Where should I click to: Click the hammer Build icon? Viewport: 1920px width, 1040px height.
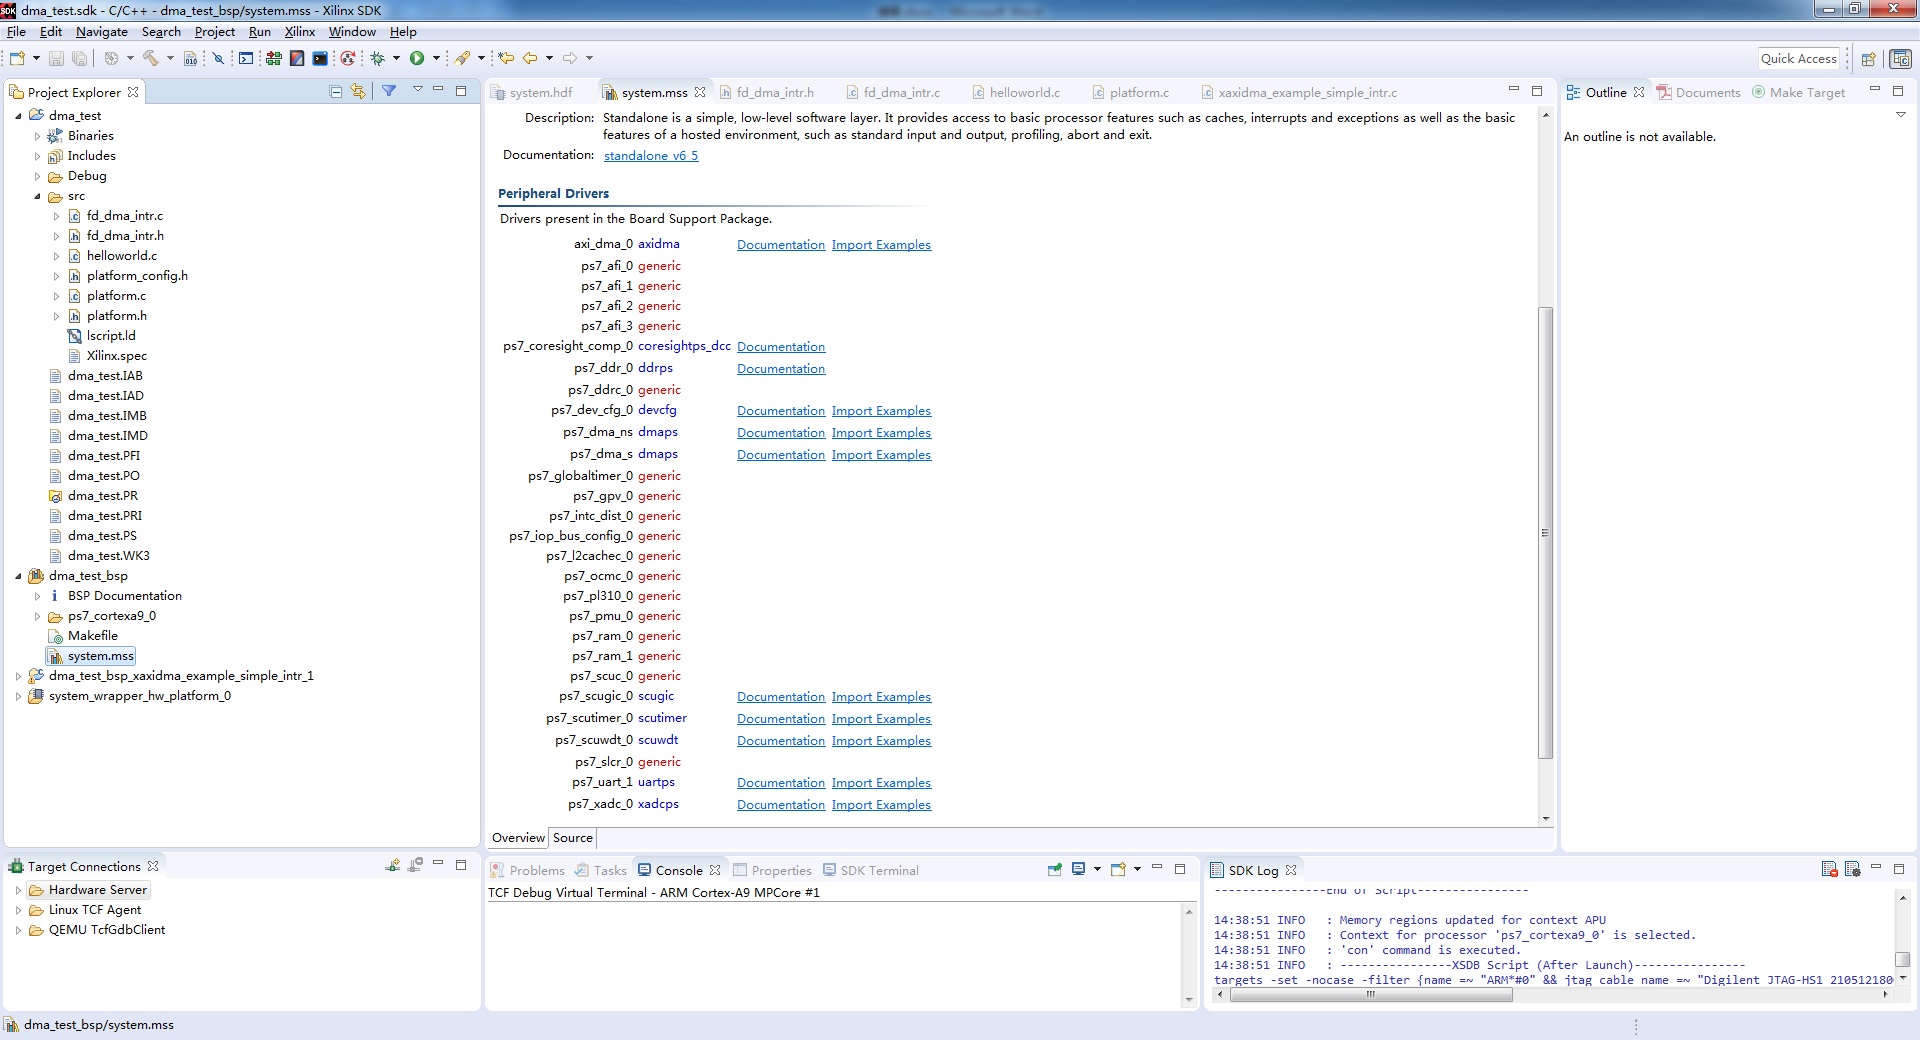coord(151,58)
